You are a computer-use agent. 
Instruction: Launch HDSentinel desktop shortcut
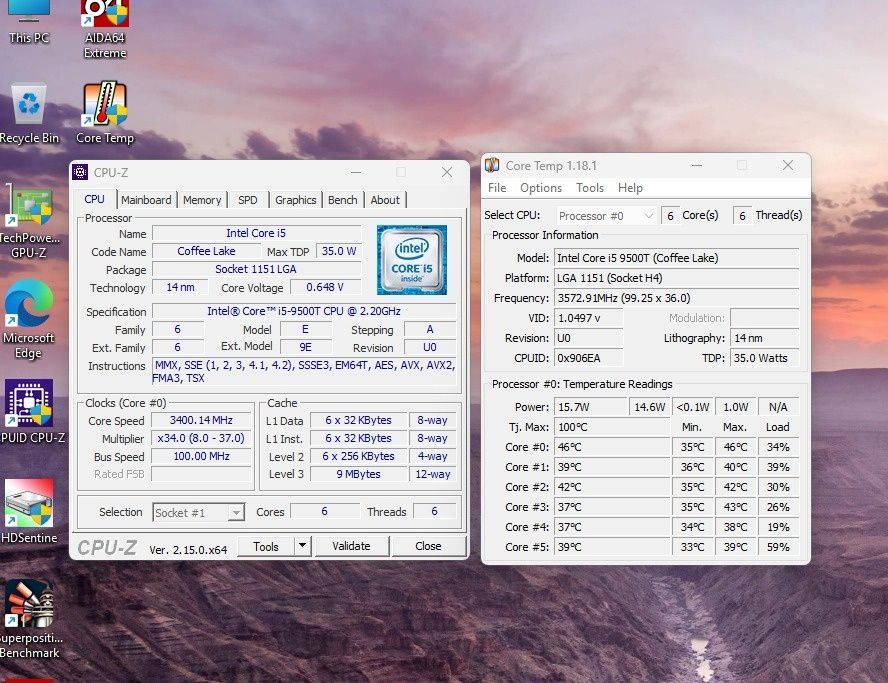pos(28,511)
